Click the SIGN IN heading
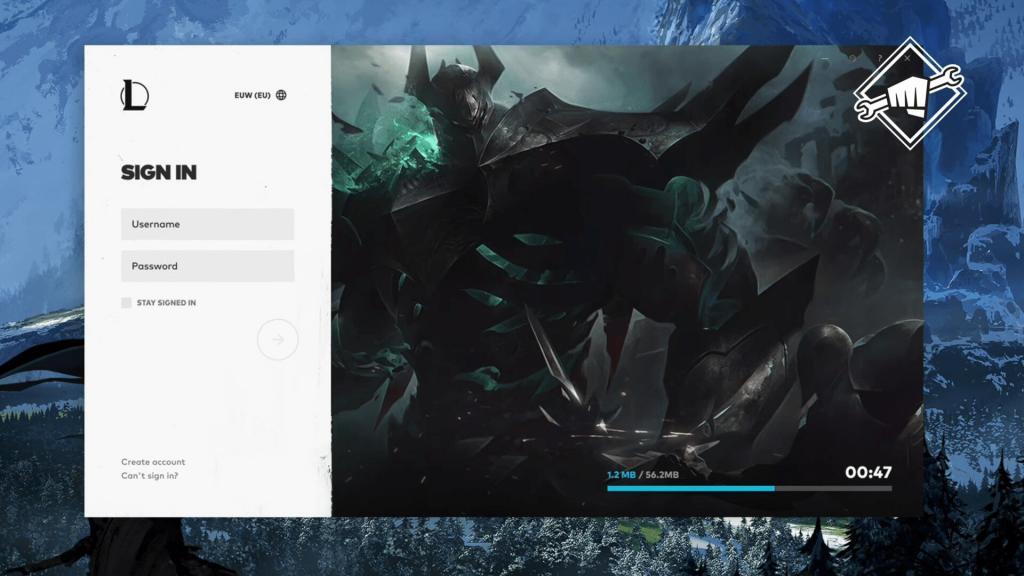This screenshot has width=1024, height=576. (x=159, y=172)
